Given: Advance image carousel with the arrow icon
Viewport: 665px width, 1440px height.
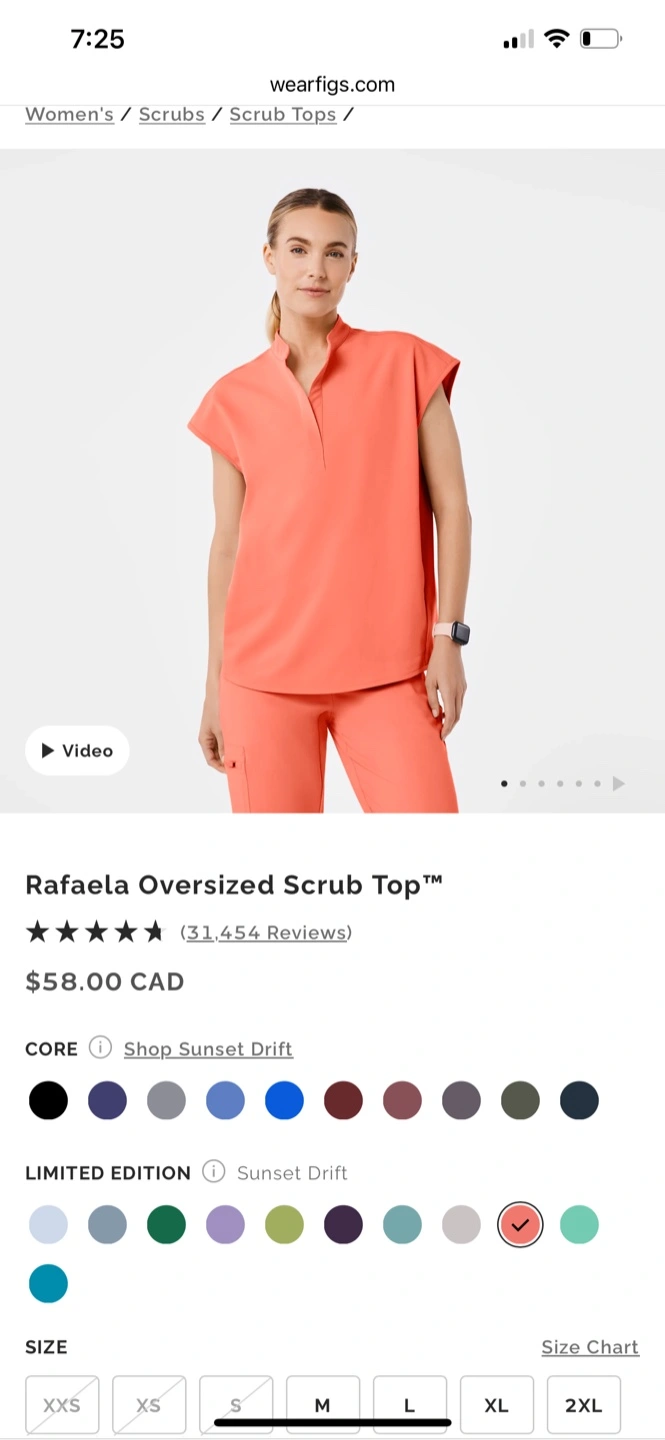Looking at the screenshot, I should click(619, 783).
